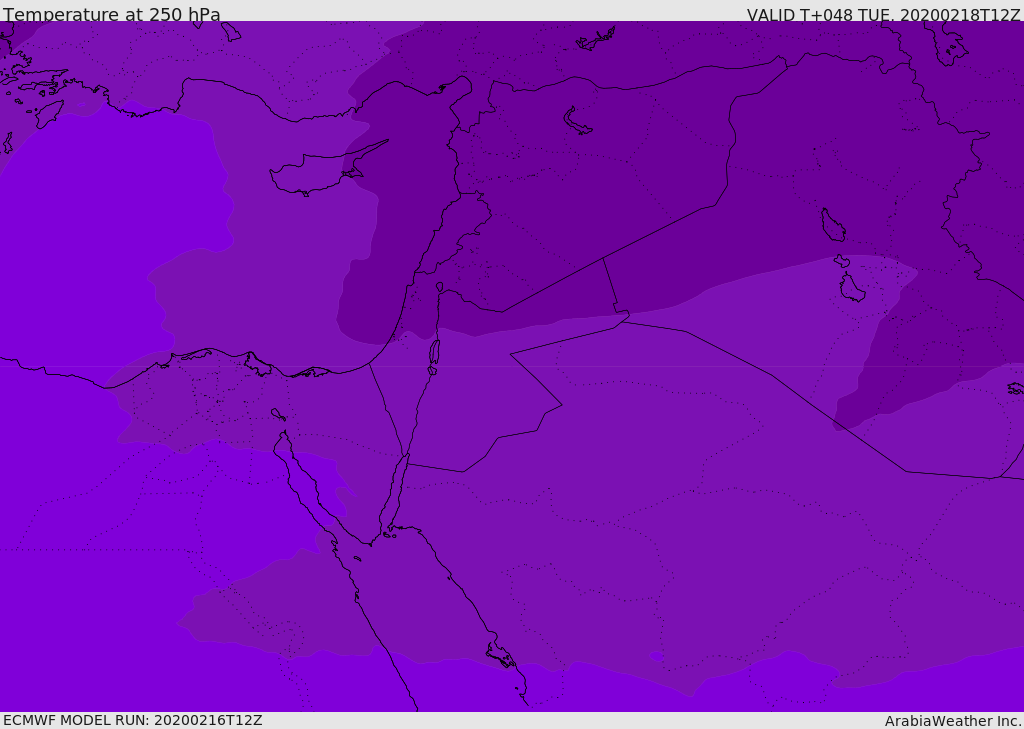Click the 'ArabiaWeather Inc' credit text

[x=952, y=721]
